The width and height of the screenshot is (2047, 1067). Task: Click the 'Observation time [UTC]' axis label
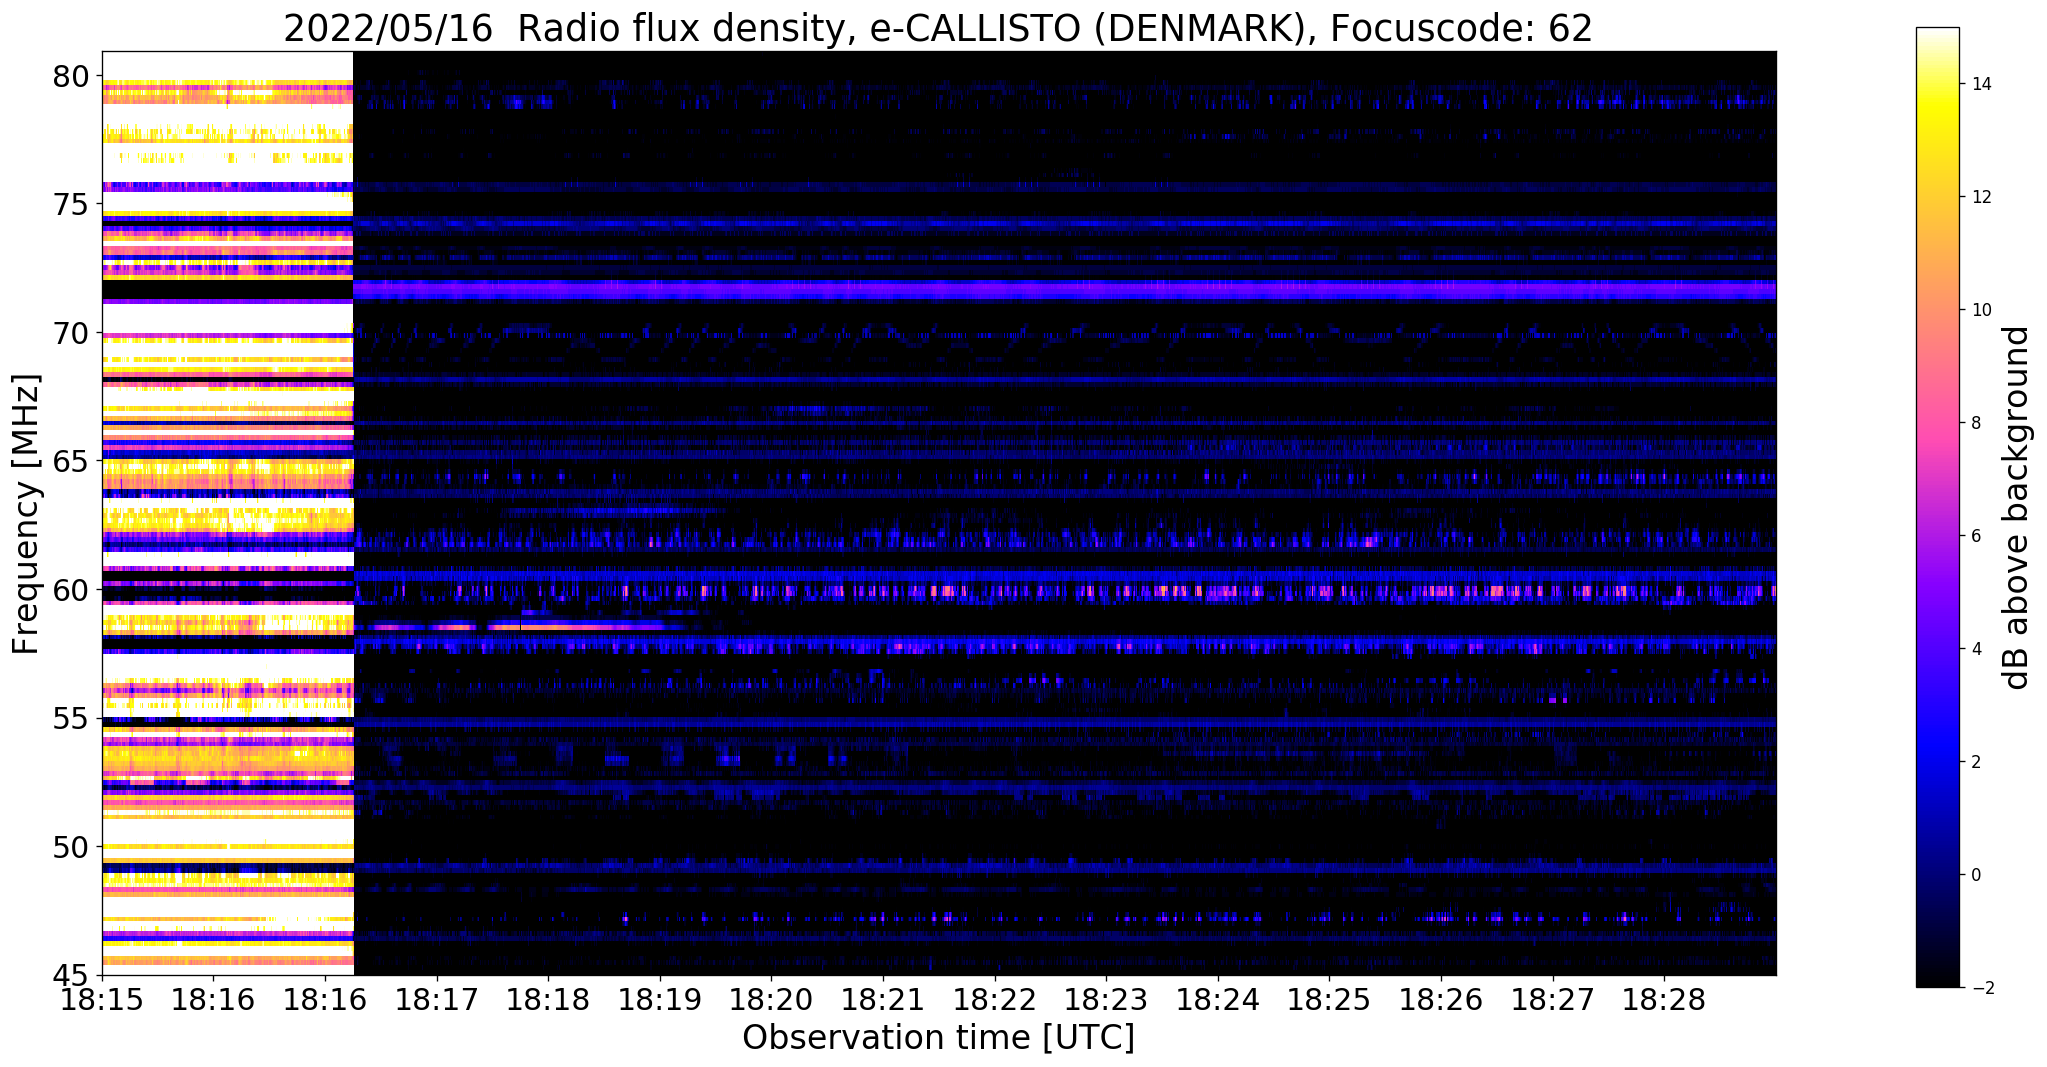click(938, 1038)
